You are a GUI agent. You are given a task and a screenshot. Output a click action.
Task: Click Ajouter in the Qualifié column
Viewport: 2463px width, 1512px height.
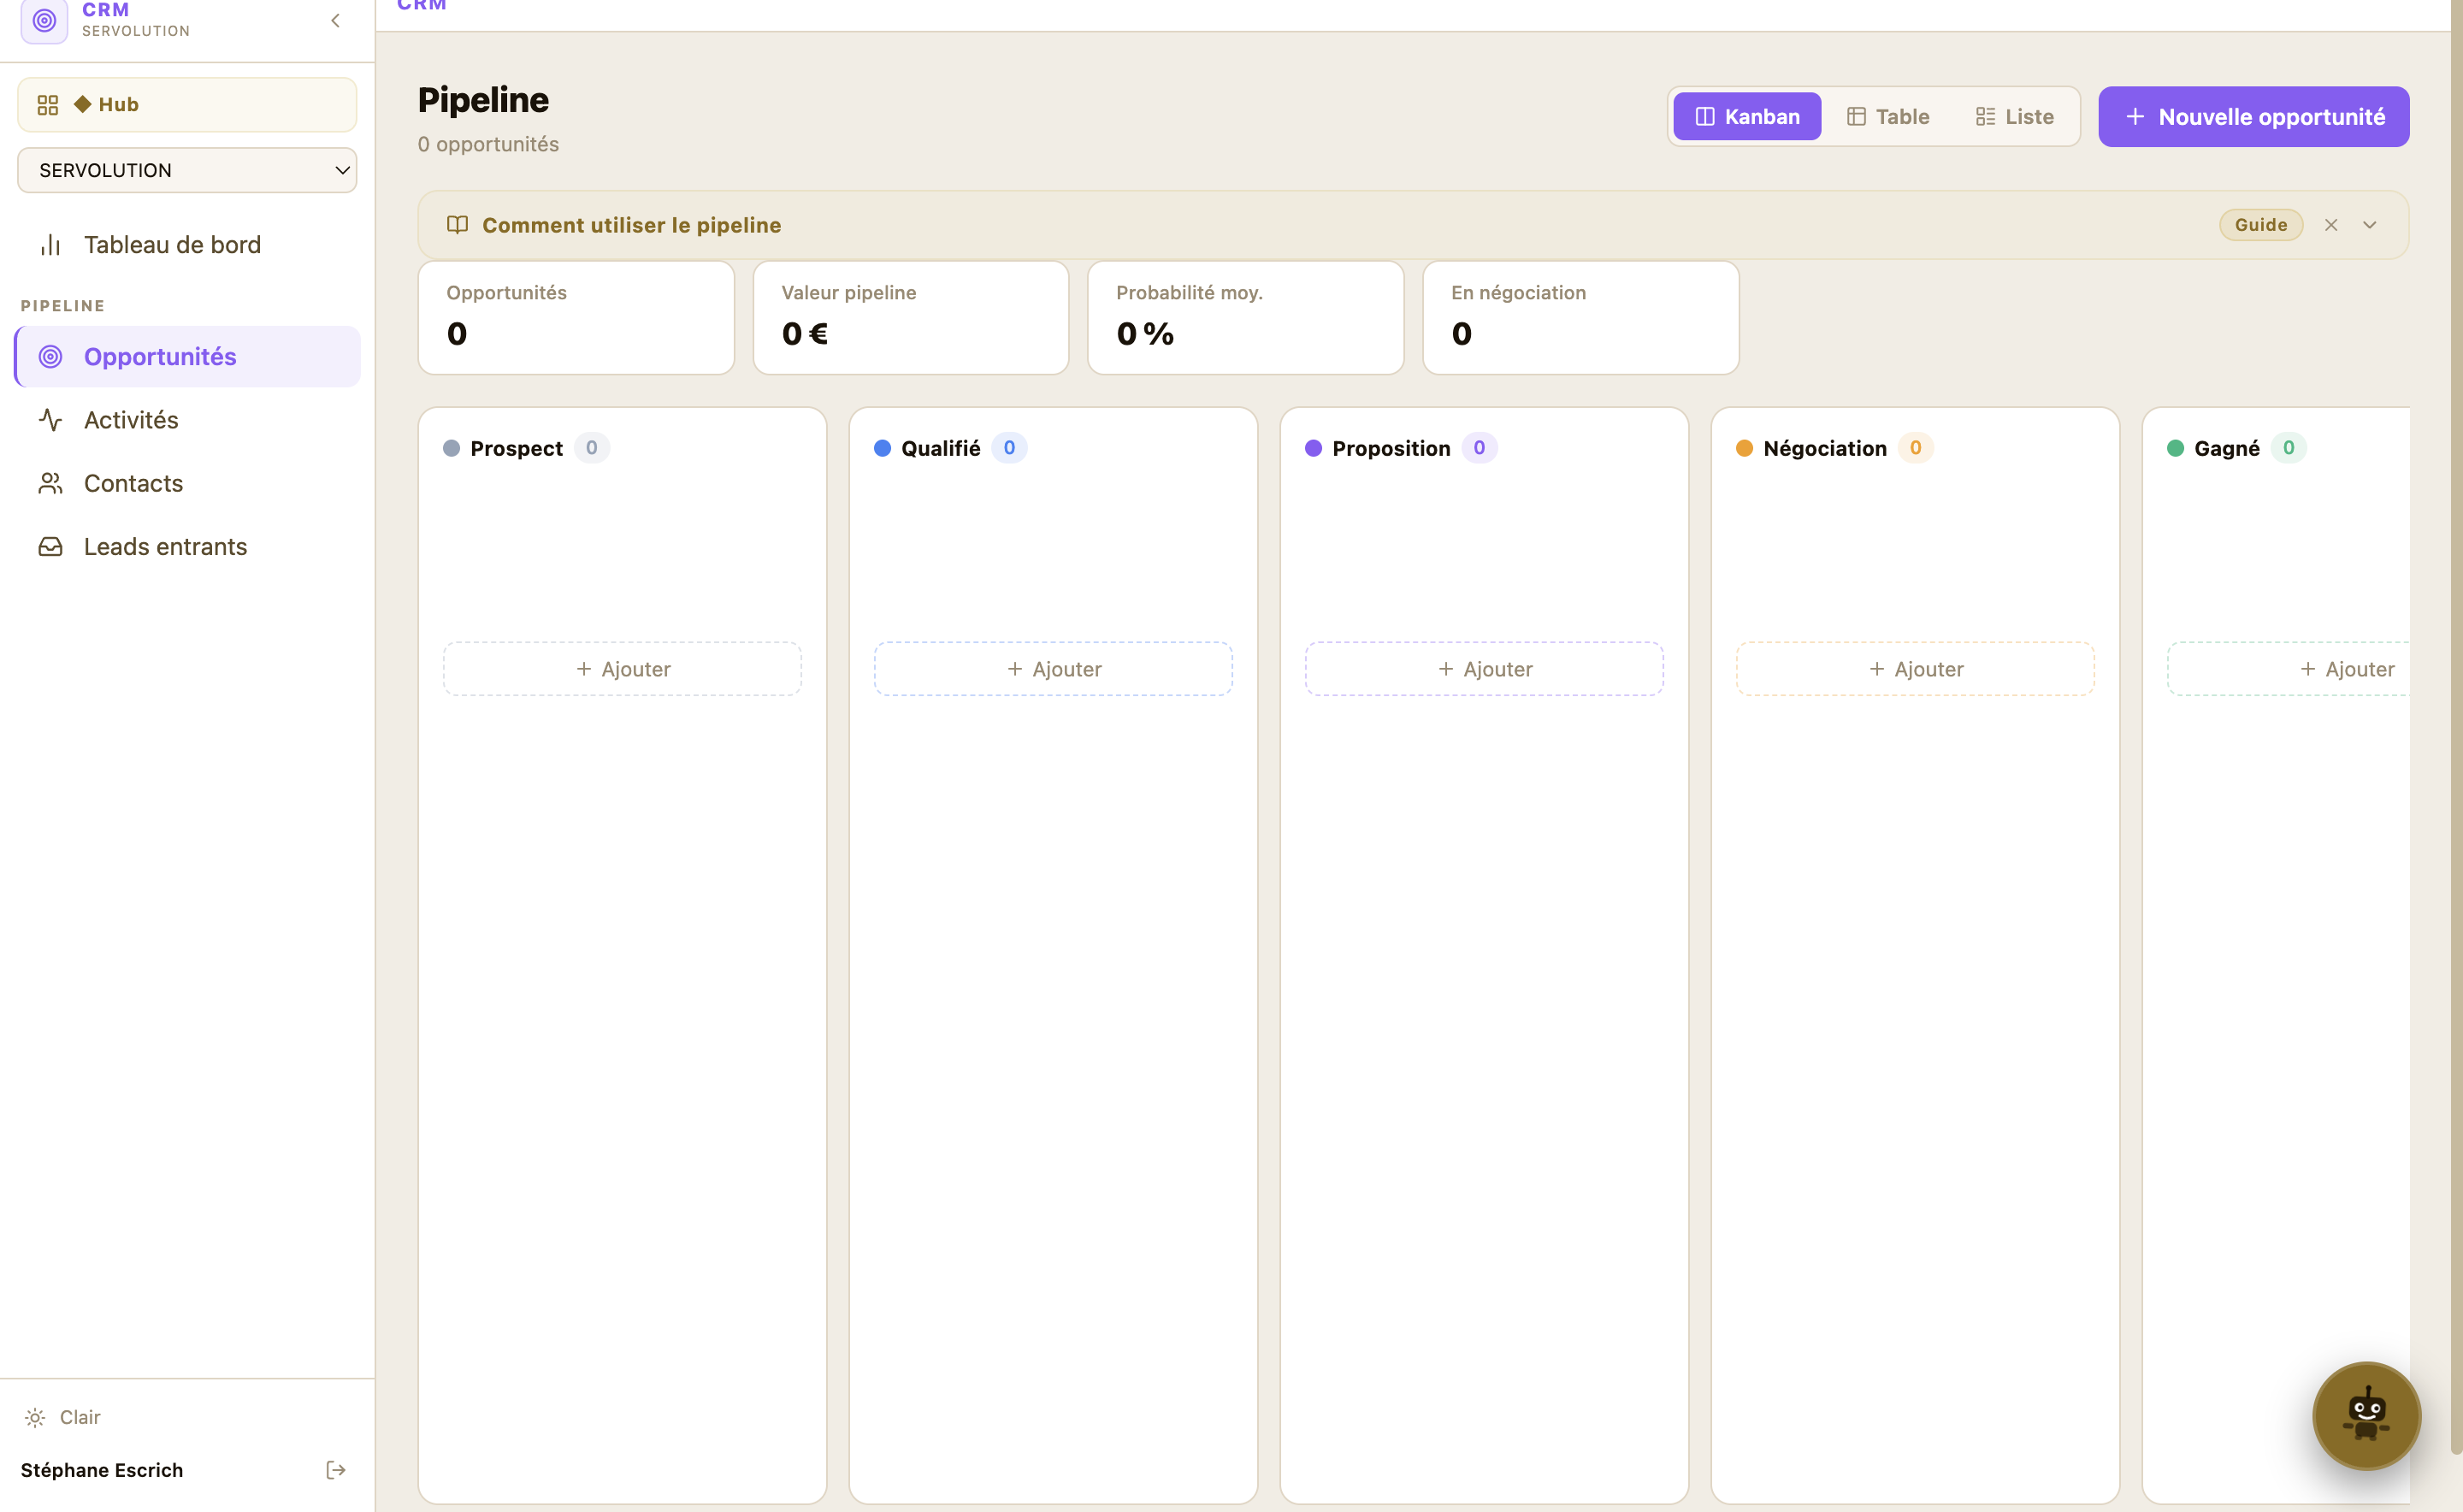click(1052, 668)
